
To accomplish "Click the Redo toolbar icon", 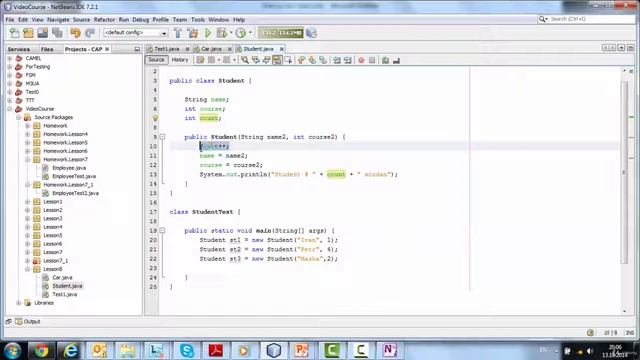I will (90, 33).
